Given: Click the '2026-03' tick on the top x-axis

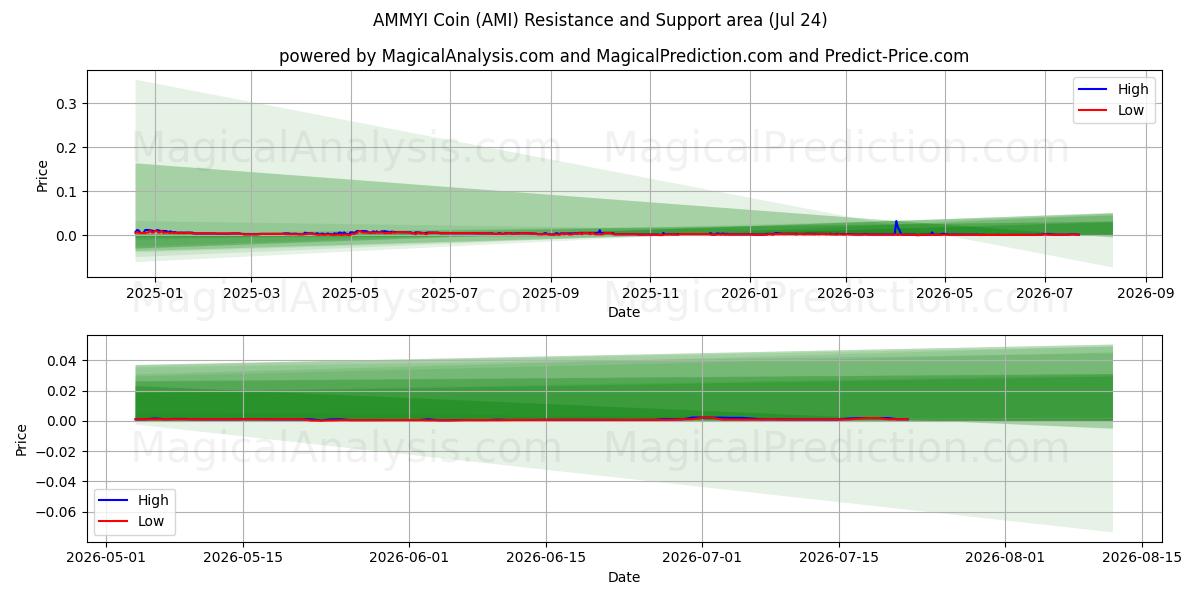Looking at the screenshot, I should [846, 294].
